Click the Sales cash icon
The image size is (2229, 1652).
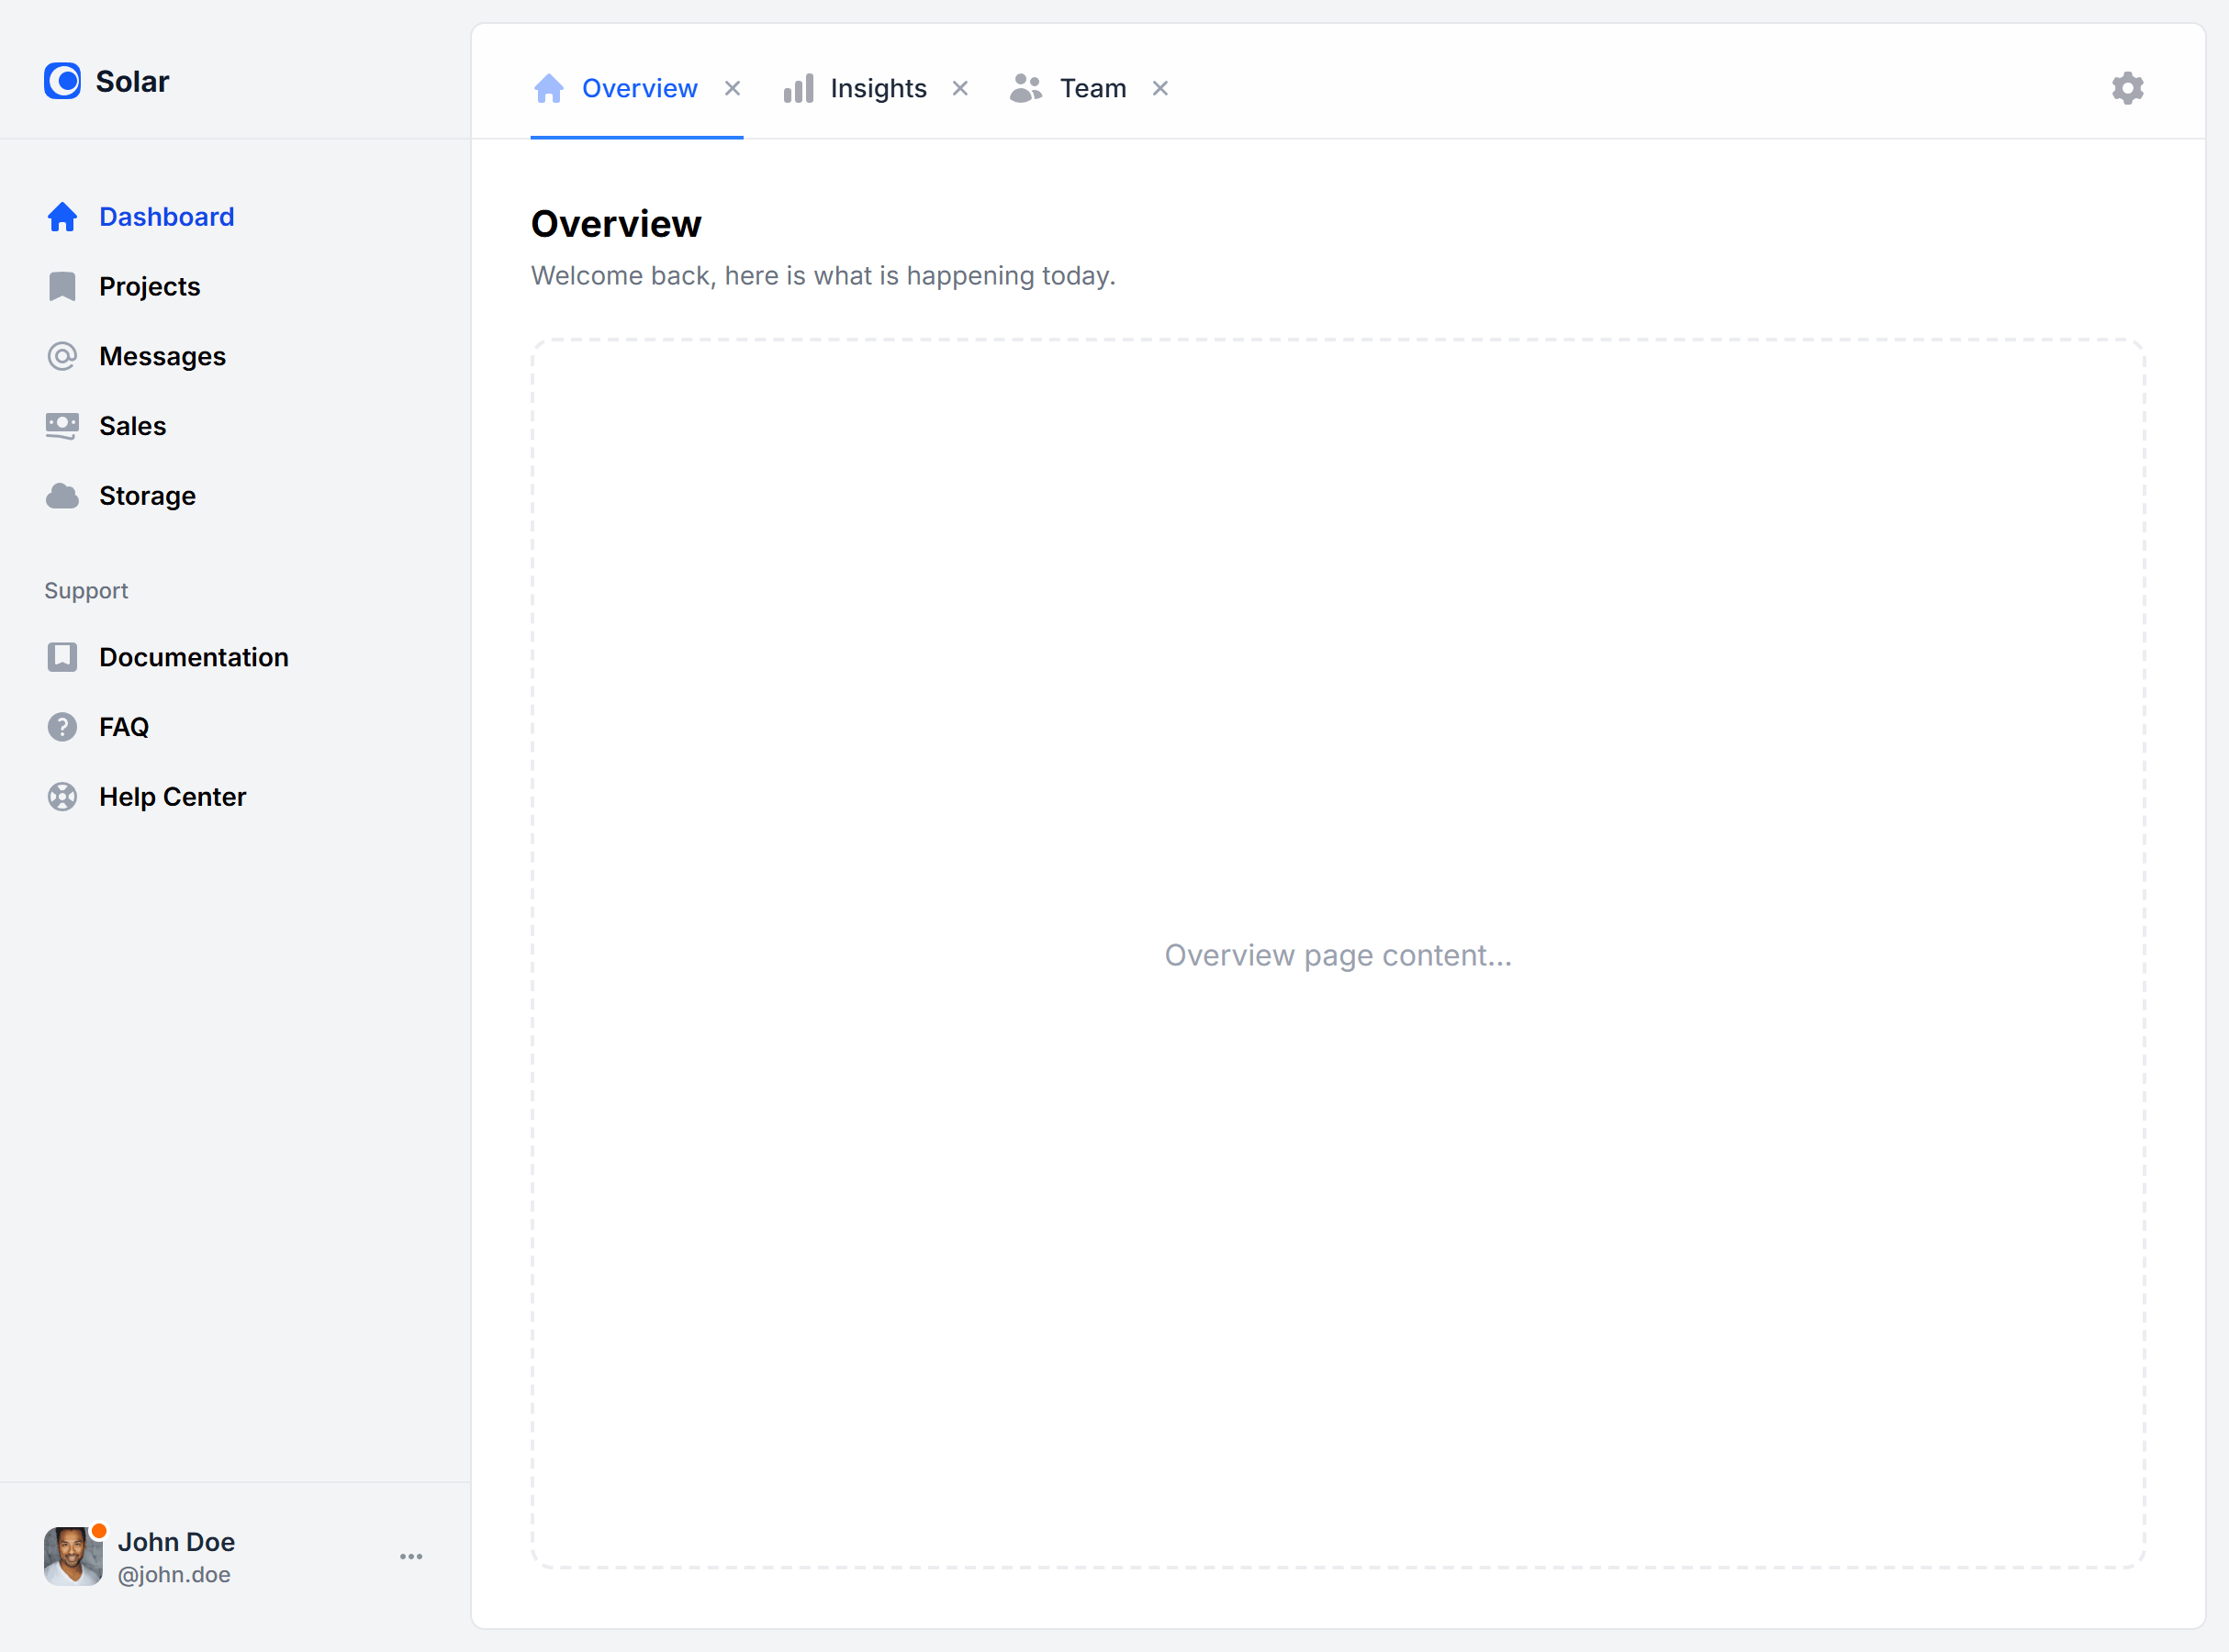(62, 427)
